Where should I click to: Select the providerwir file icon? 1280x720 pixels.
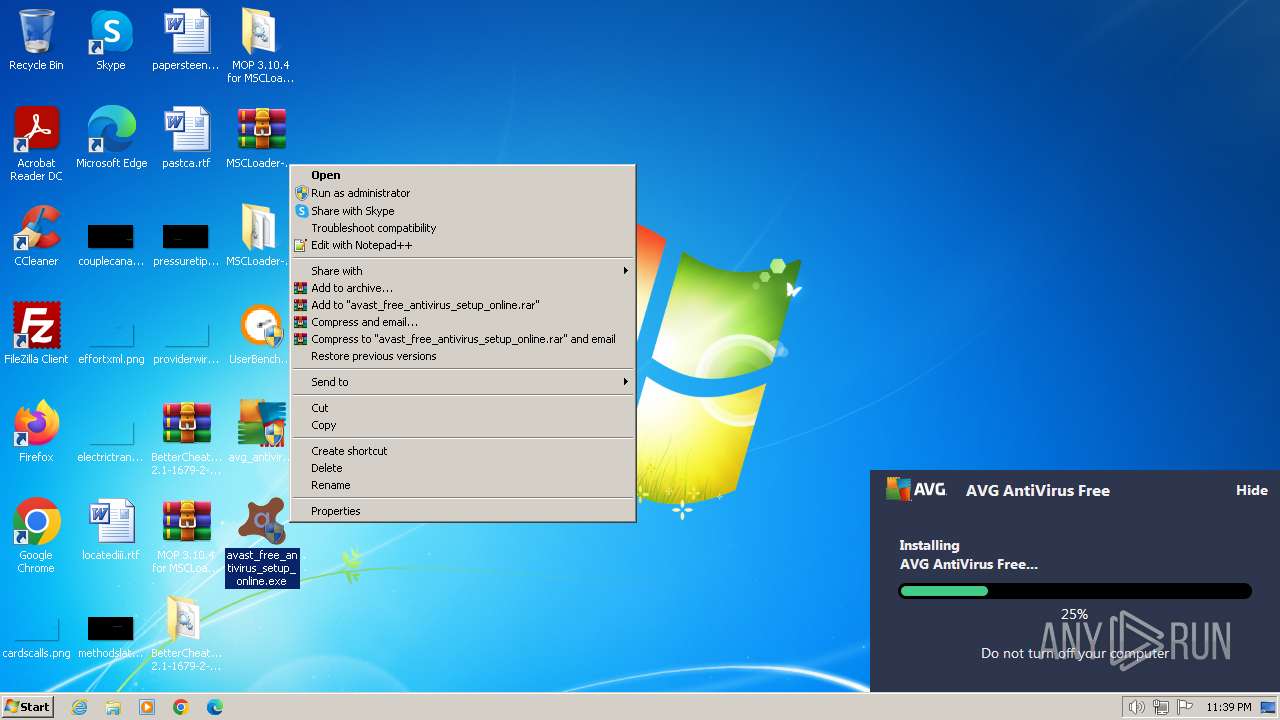(x=186, y=343)
